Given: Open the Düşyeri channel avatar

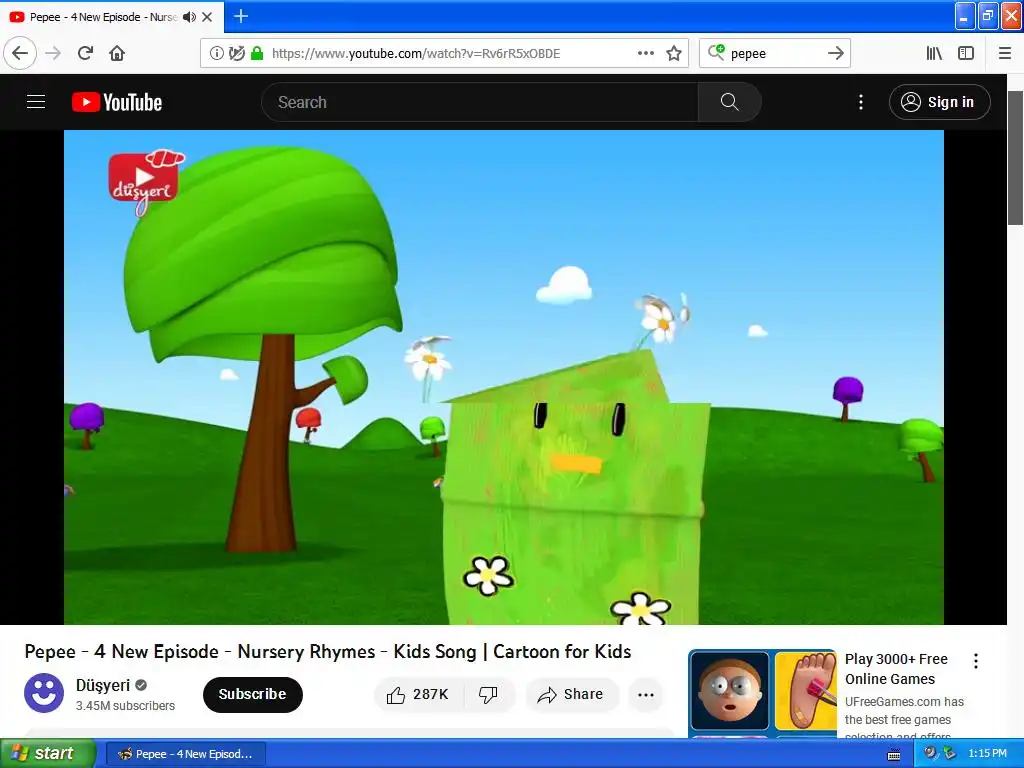Looking at the screenshot, I should coord(44,693).
